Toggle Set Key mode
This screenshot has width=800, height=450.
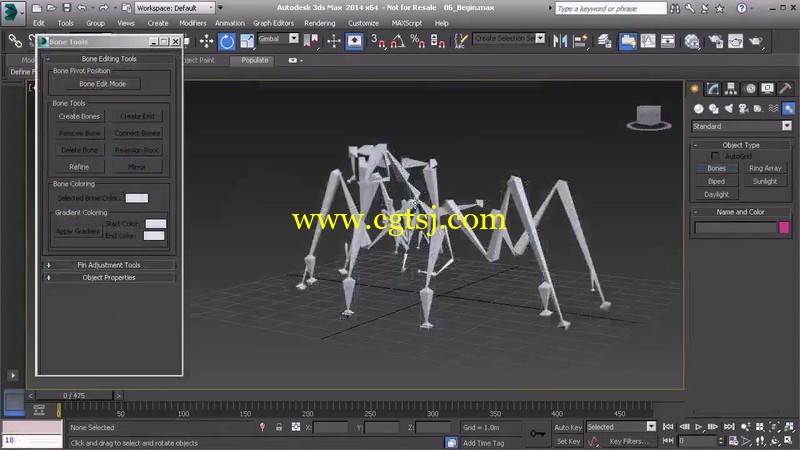[x=568, y=441]
